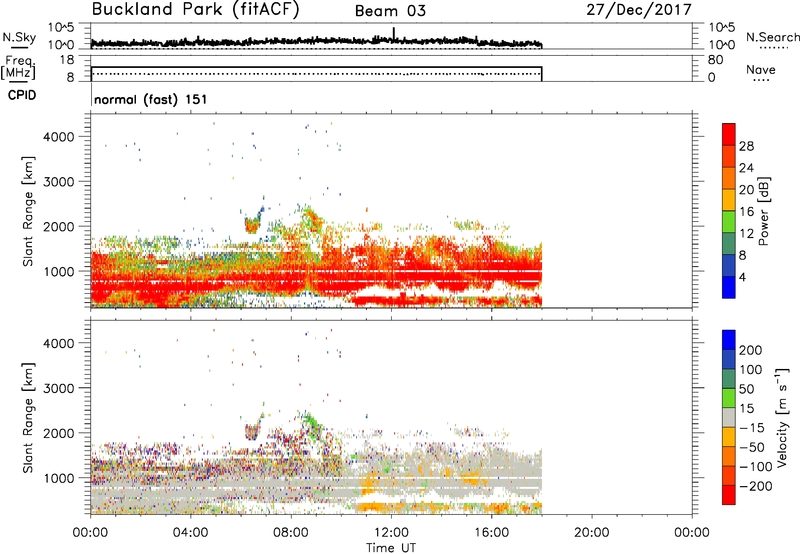800x554 pixels.
Task: Click the '-100' label on Velocity colorbar
Action: pyautogui.click(x=756, y=467)
